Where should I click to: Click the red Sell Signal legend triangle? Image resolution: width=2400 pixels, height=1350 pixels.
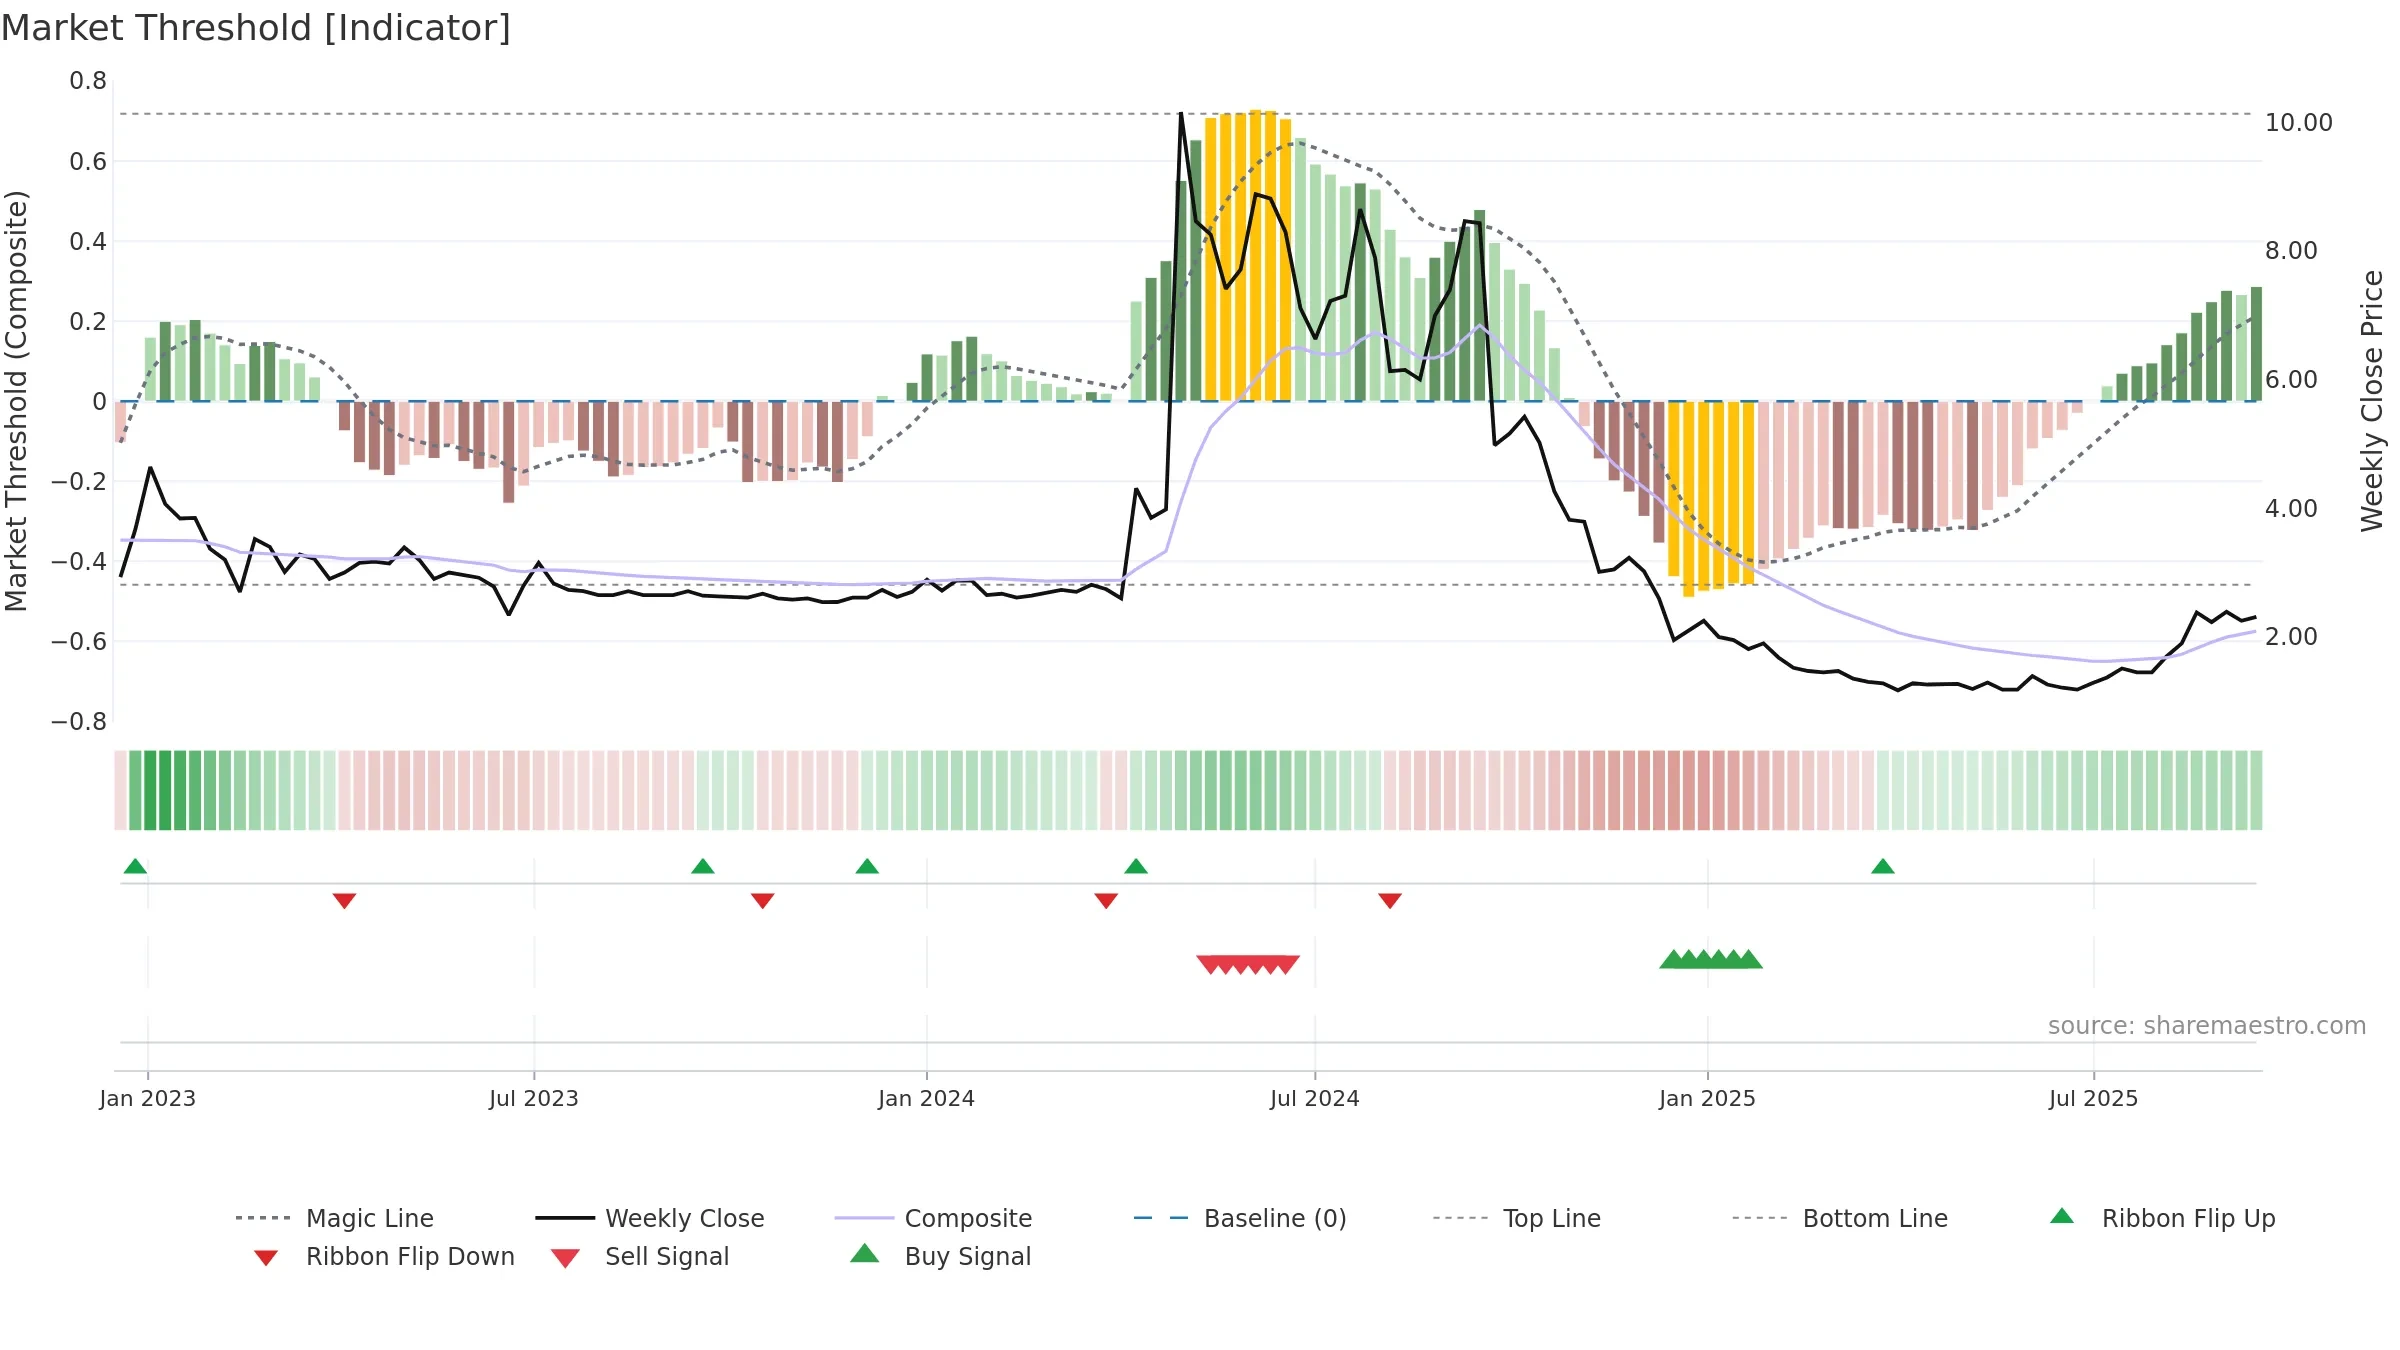pos(565,1258)
